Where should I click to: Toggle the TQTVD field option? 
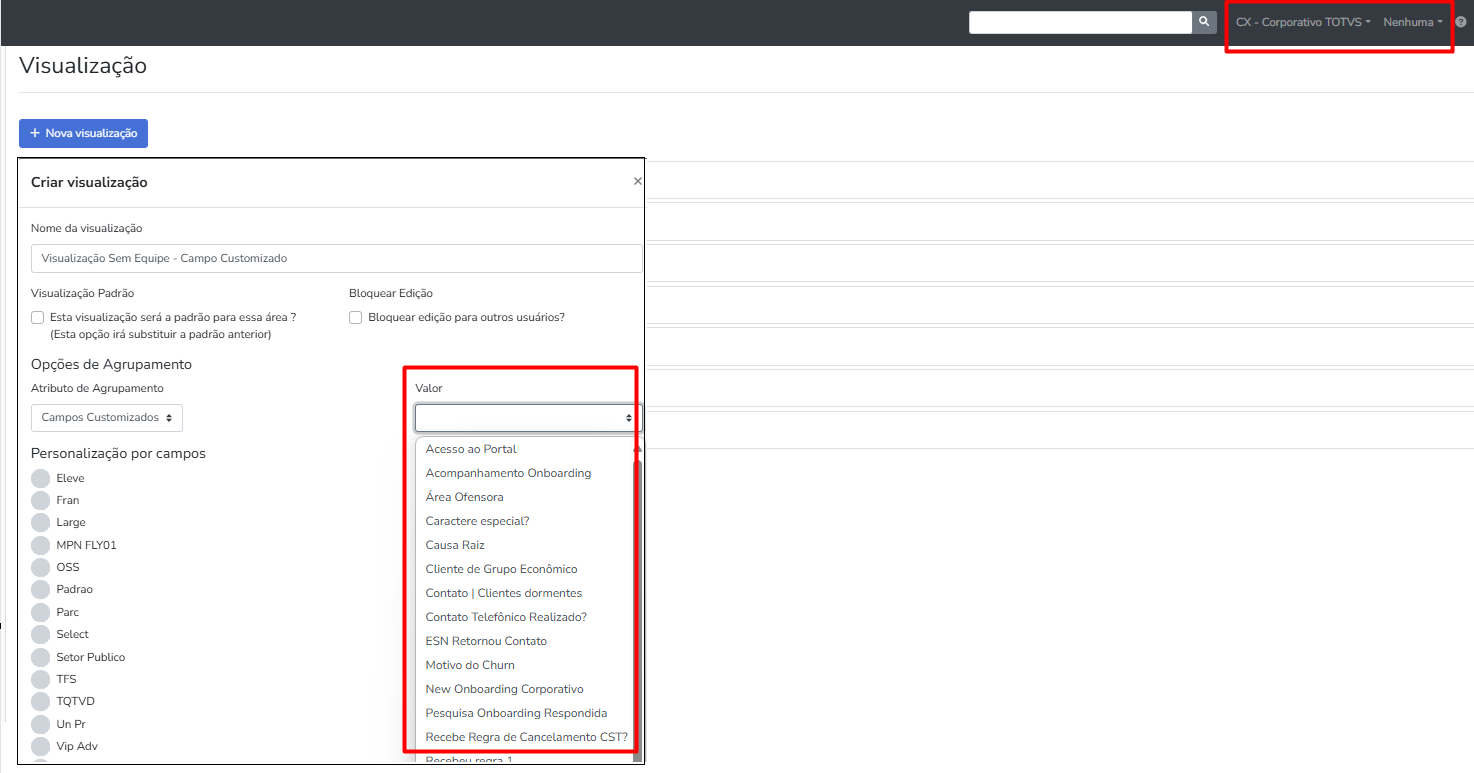40,701
